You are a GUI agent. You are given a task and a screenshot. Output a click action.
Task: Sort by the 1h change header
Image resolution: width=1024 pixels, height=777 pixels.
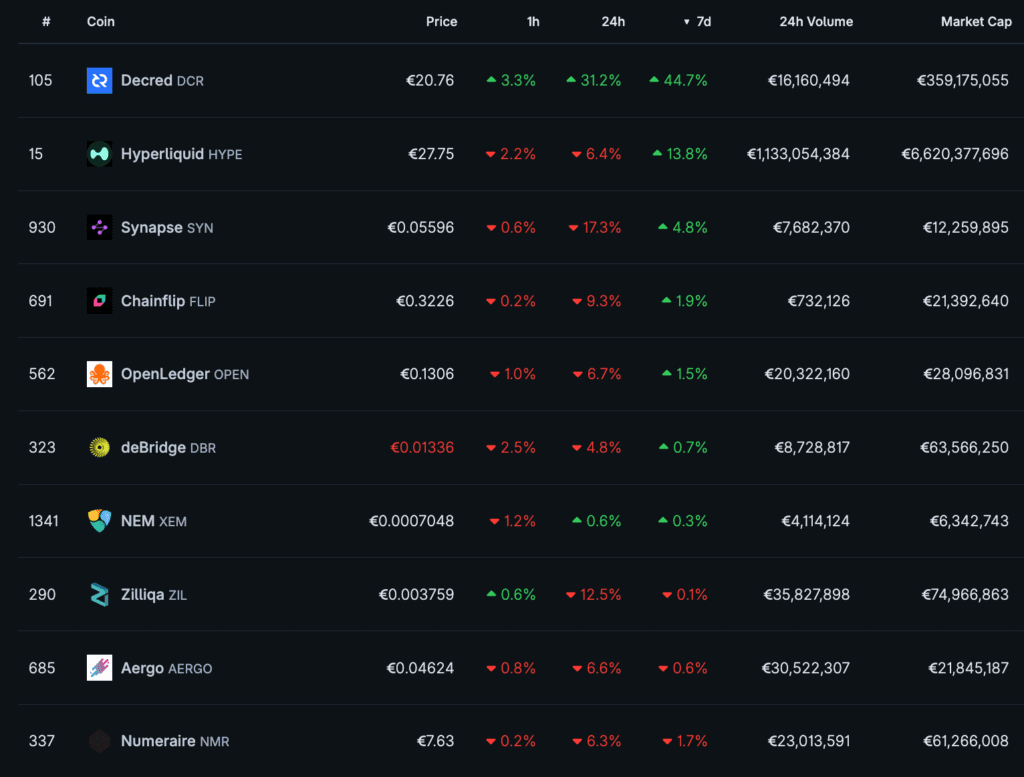pos(533,22)
